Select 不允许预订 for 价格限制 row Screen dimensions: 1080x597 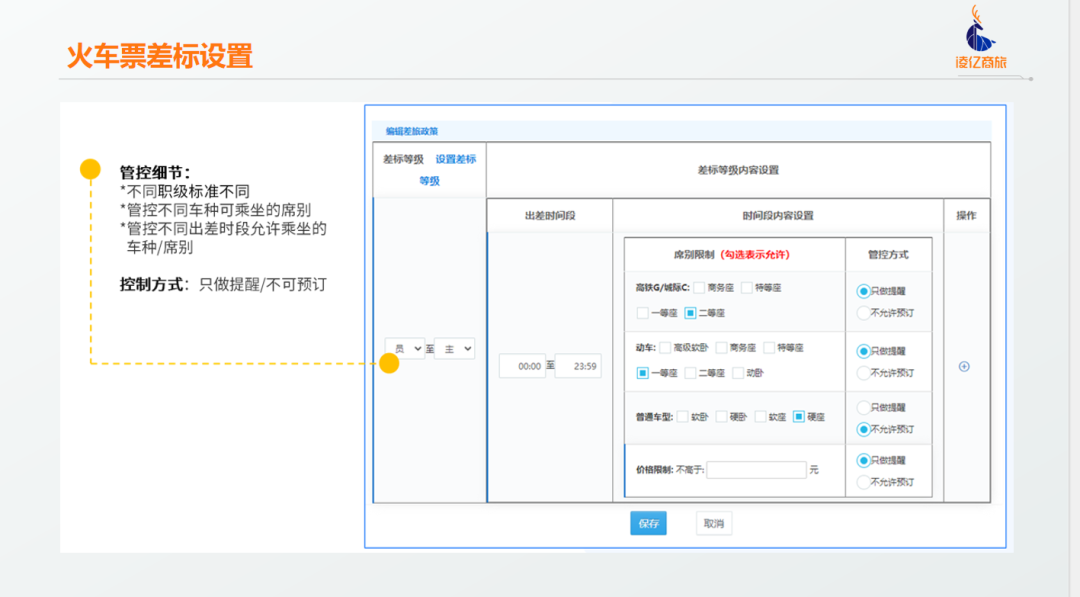click(x=863, y=482)
